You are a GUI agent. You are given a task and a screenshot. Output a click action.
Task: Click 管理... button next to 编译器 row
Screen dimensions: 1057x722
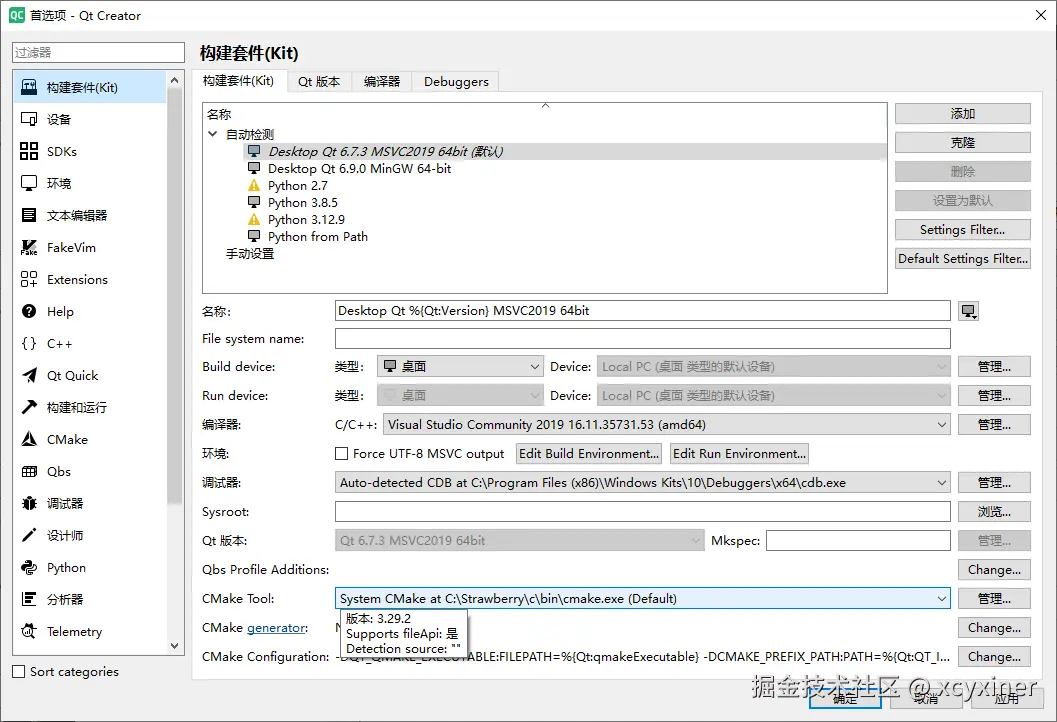994,425
